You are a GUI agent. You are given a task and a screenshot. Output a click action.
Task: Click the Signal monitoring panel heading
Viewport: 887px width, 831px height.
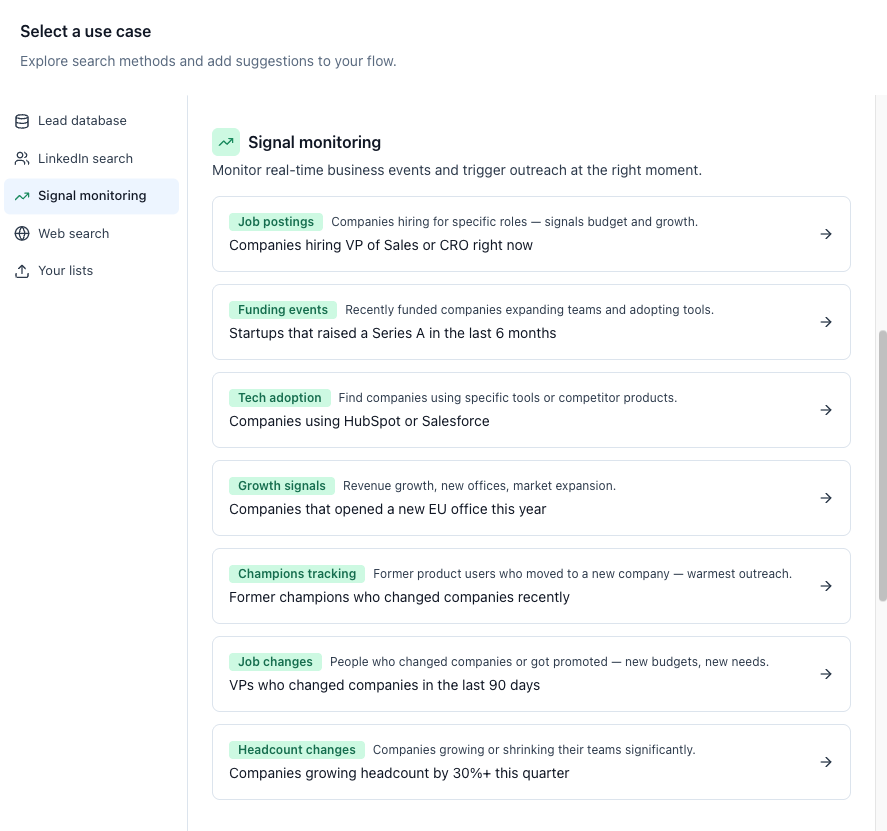(x=315, y=143)
